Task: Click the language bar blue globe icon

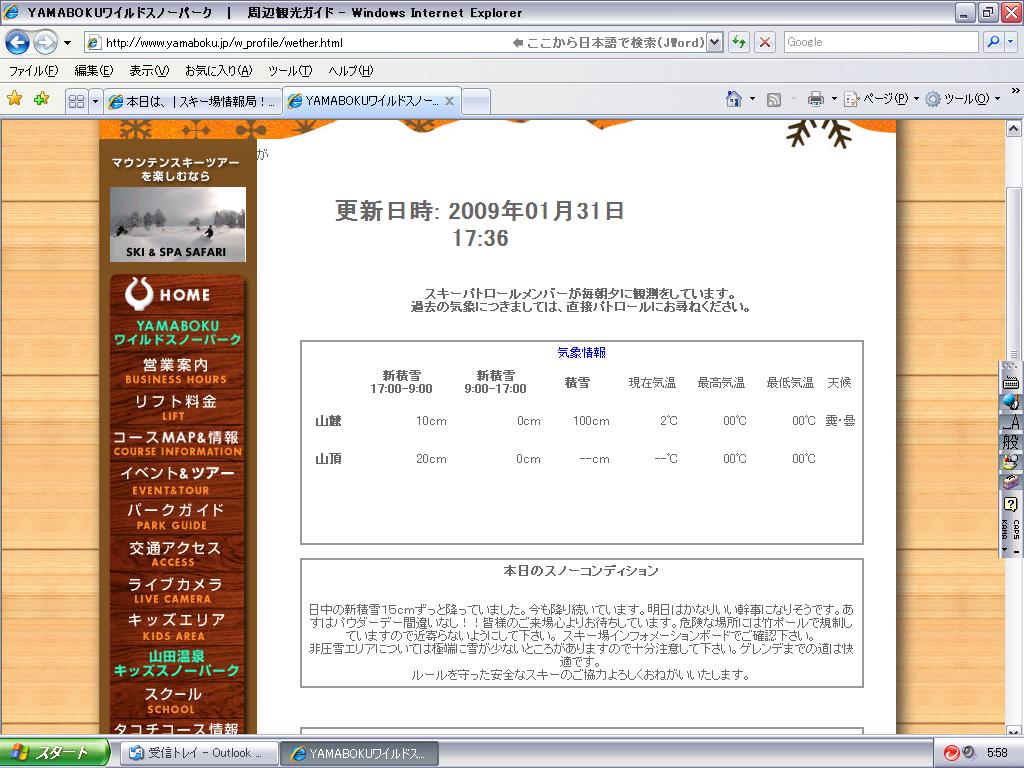Action: point(1010,401)
